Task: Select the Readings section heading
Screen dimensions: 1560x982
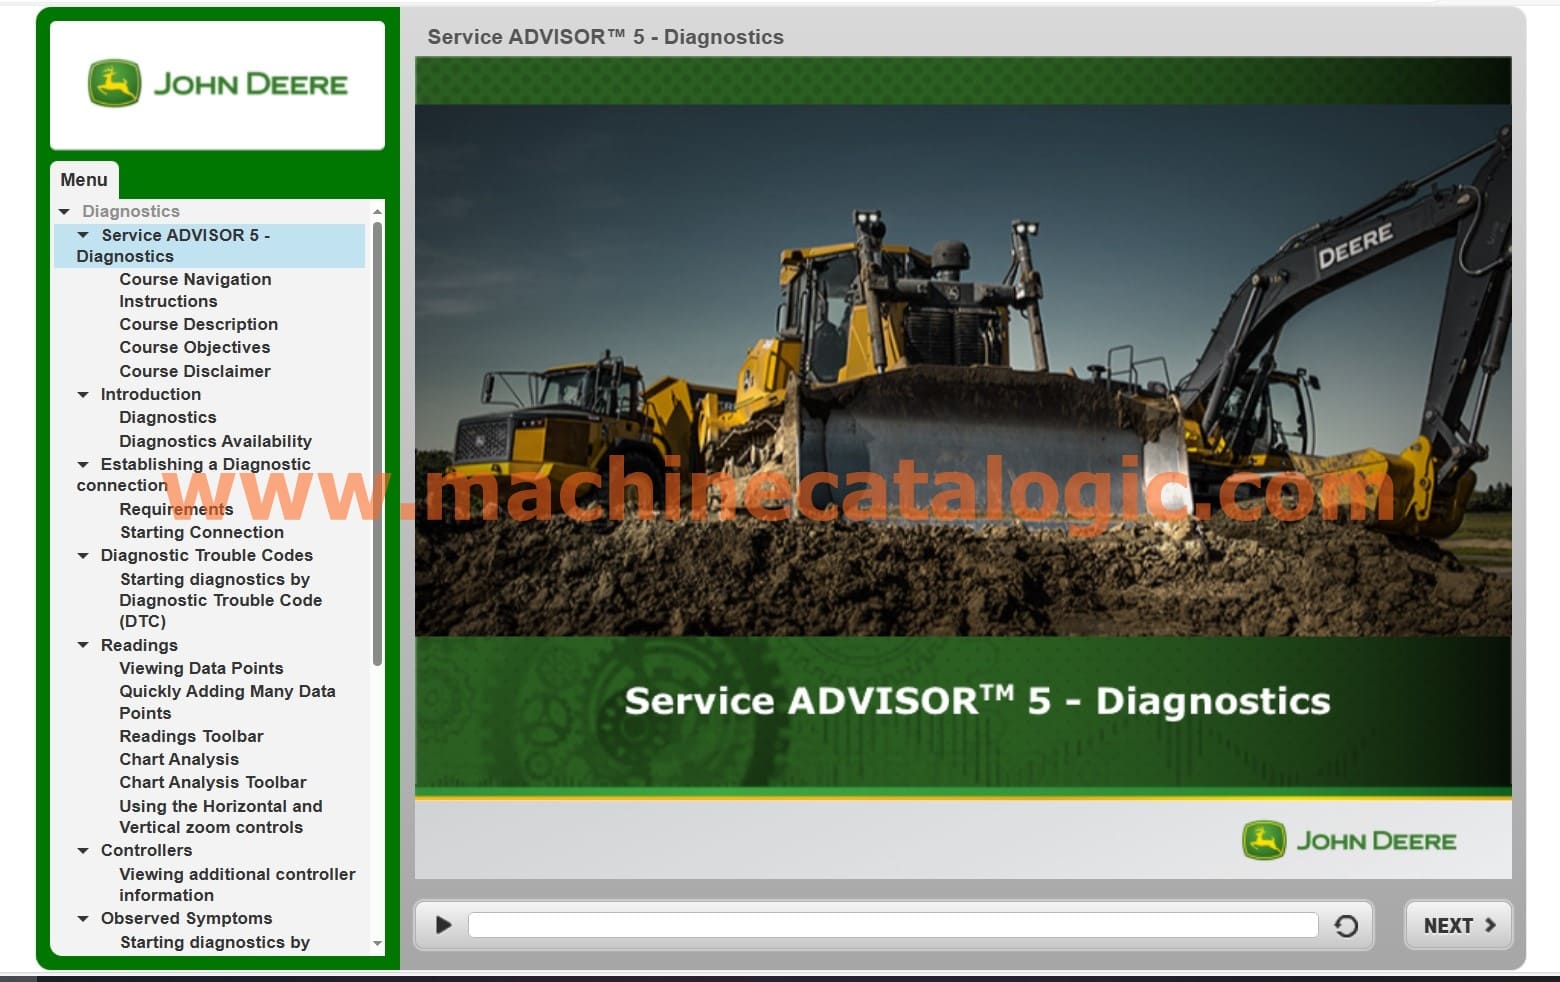Action: pyautogui.click(x=139, y=645)
